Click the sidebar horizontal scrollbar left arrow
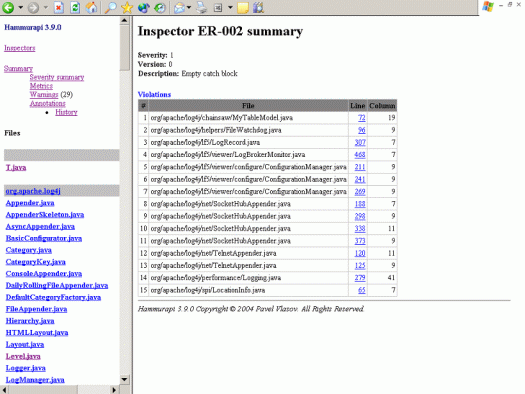This screenshot has width=525, height=394. [4, 390]
